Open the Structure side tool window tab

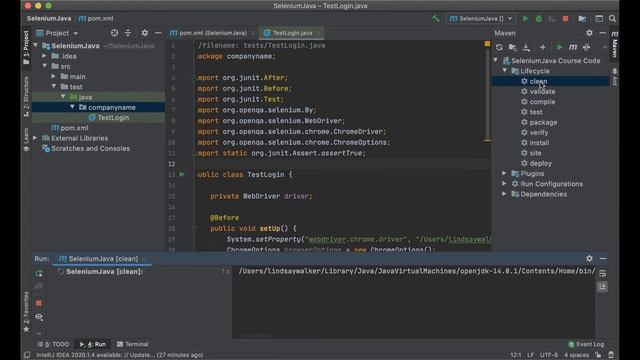tap(27, 97)
